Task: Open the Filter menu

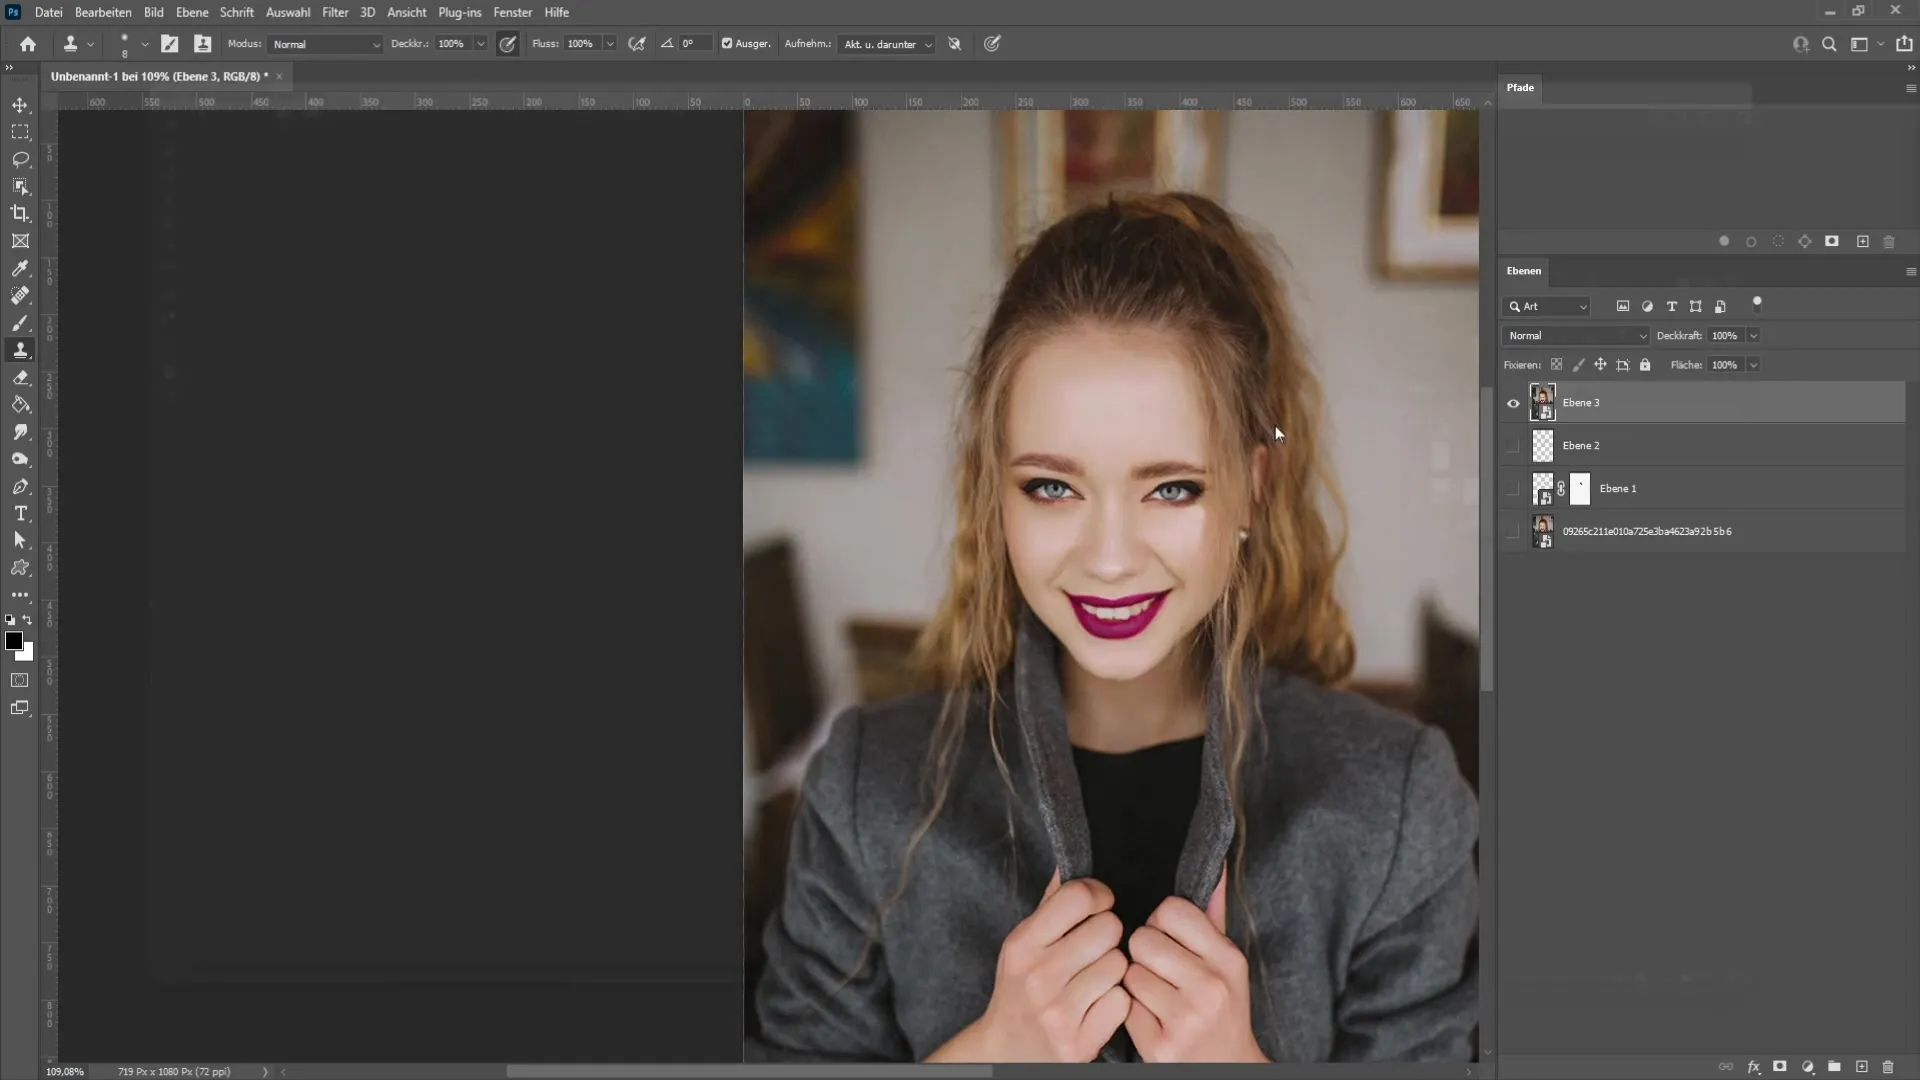Action: click(334, 12)
